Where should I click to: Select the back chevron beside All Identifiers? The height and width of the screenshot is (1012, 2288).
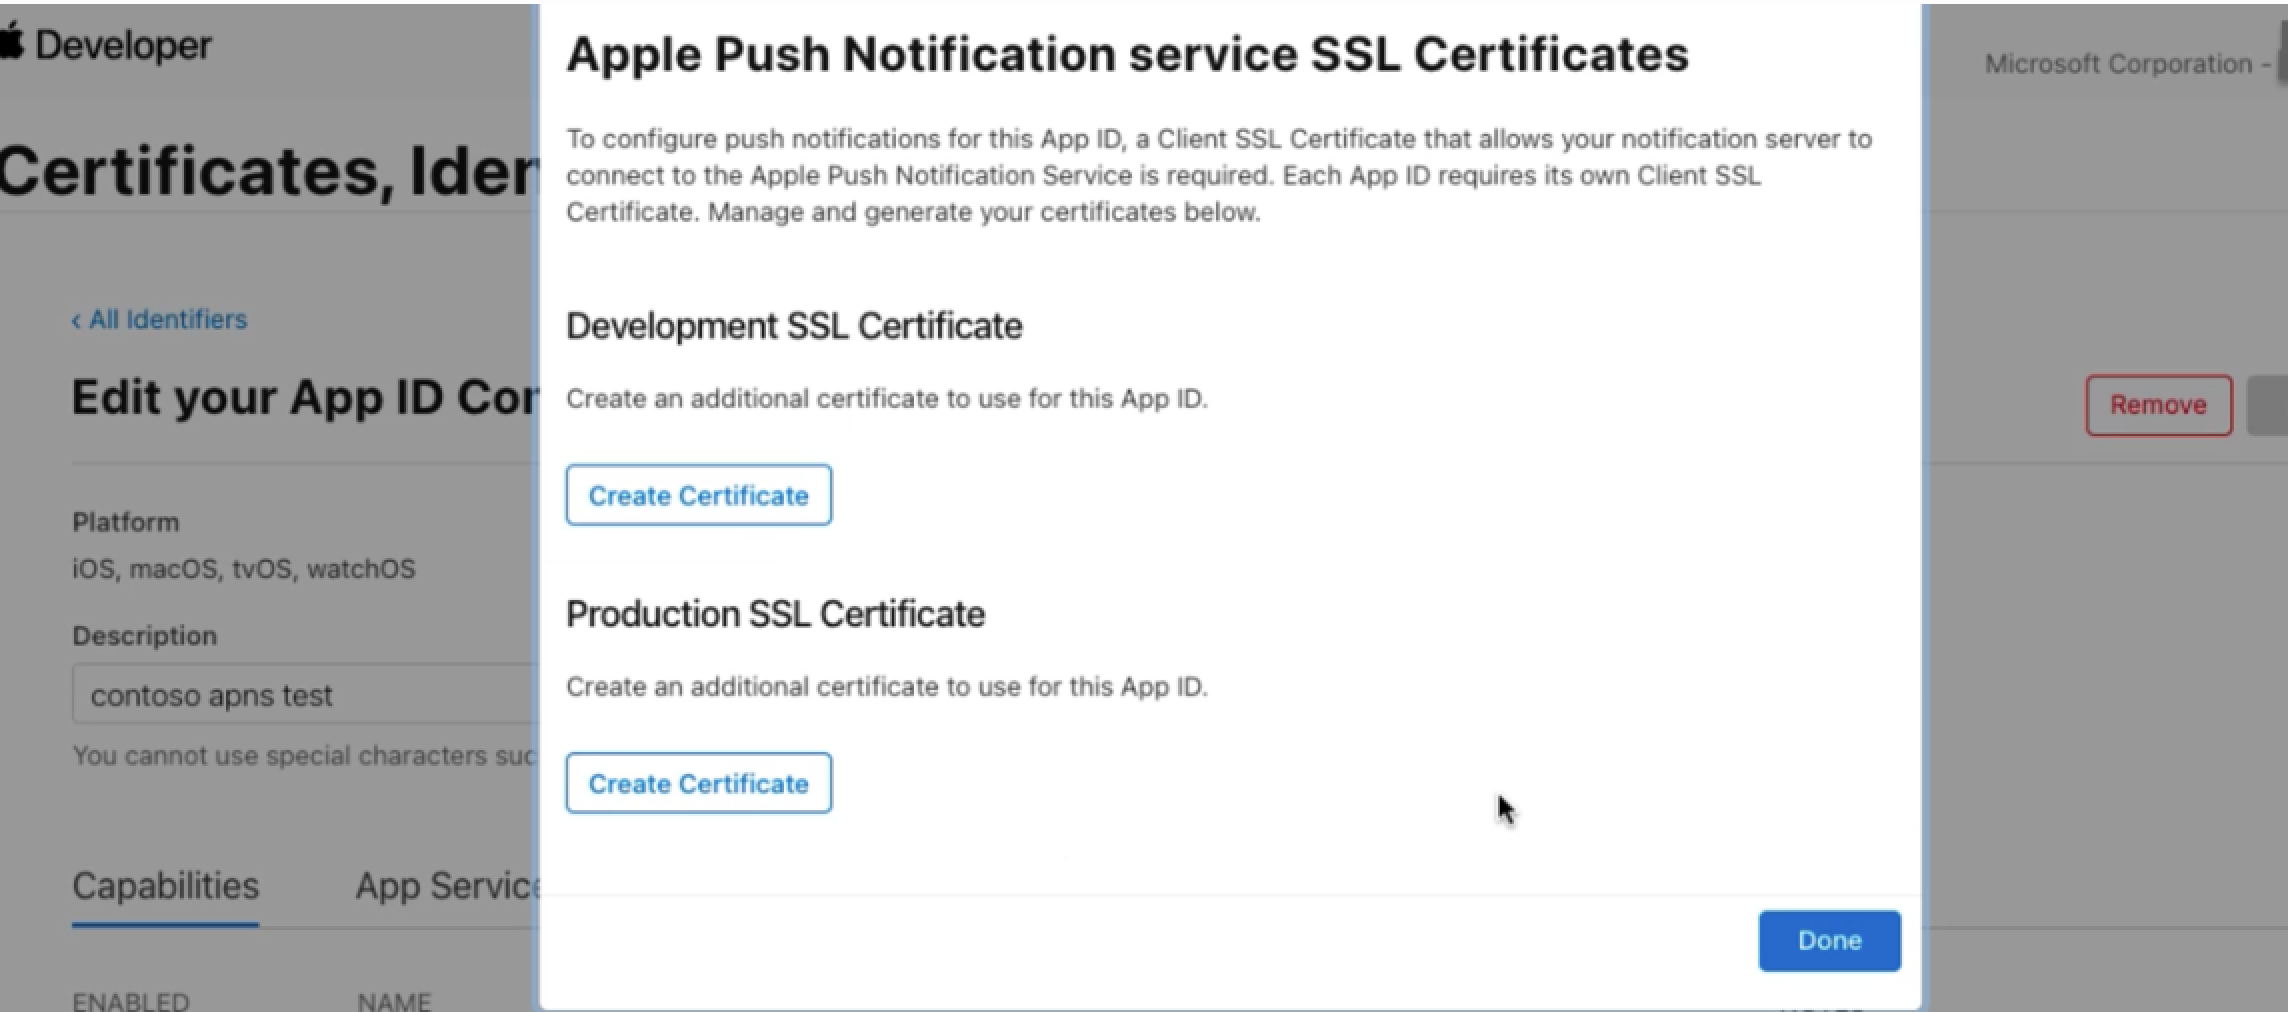(x=77, y=319)
